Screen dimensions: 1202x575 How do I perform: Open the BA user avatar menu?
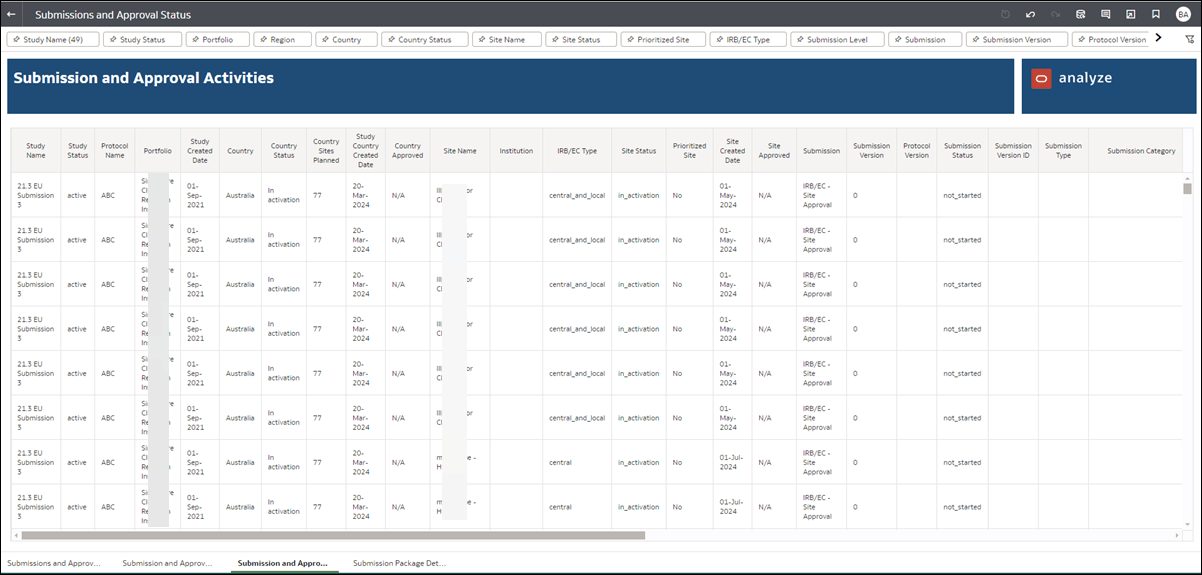(x=1183, y=15)
